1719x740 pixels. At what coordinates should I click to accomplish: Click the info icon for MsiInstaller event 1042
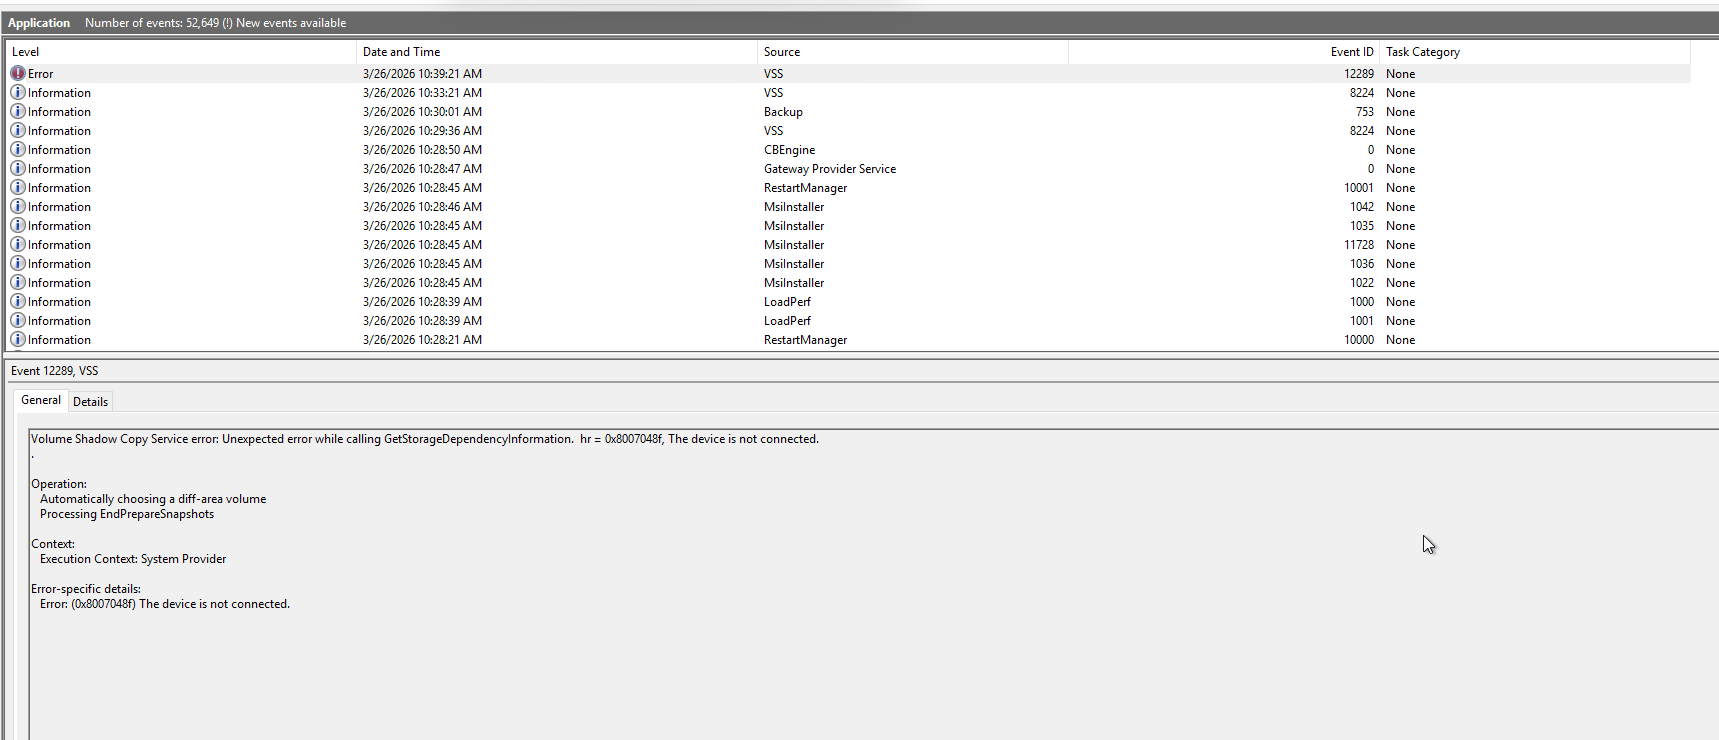click(18, 206)
